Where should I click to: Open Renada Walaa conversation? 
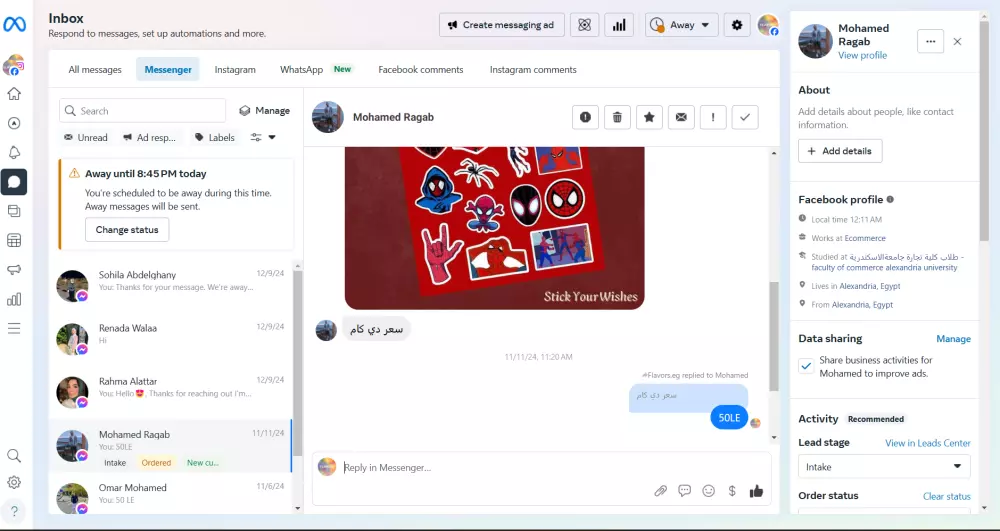coord(170,338)
